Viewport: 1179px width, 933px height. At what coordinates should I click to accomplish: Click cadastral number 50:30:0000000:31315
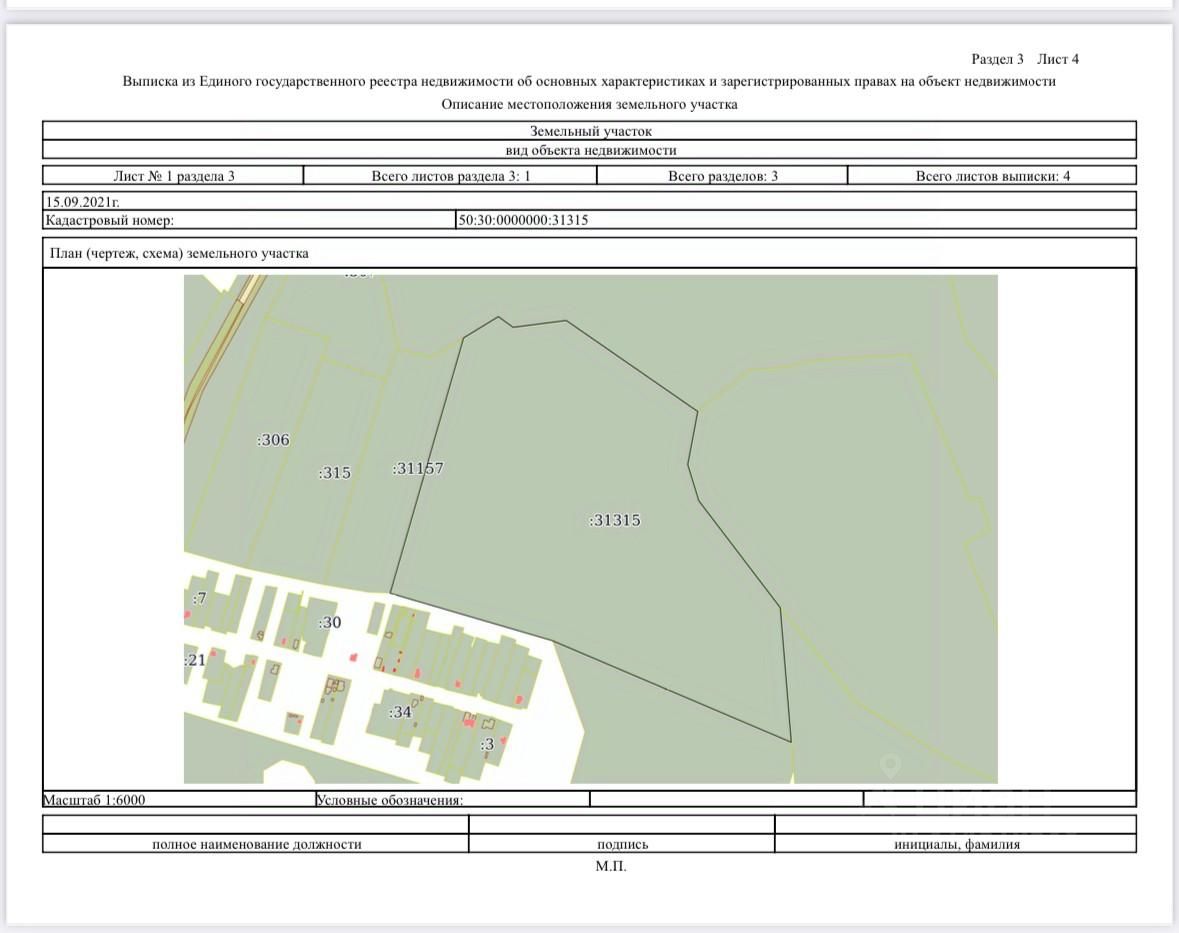[524, 220]
